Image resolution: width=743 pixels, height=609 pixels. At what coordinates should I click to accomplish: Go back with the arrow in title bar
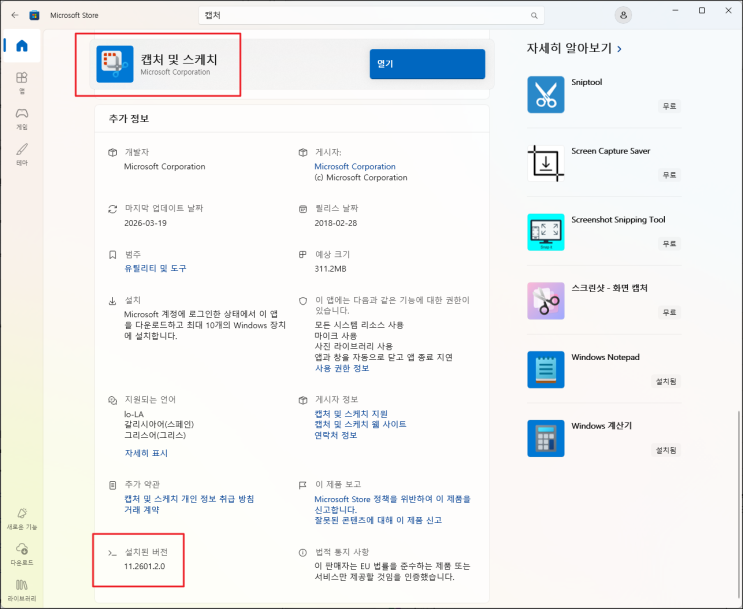15,15
